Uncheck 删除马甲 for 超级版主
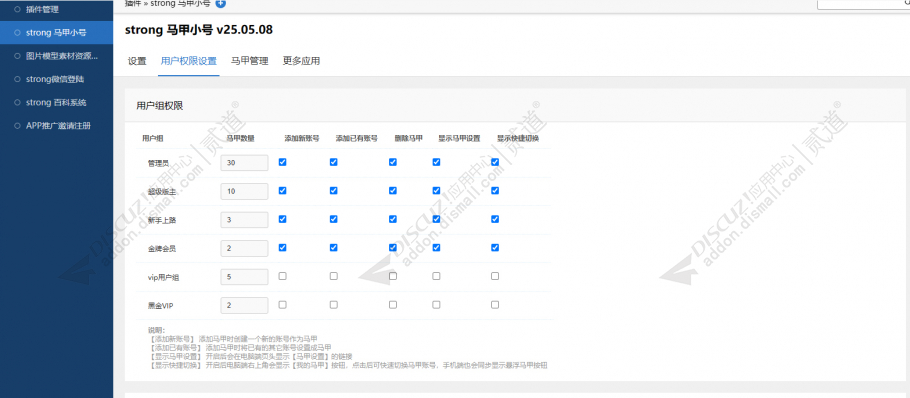 [x=393, y=190]
